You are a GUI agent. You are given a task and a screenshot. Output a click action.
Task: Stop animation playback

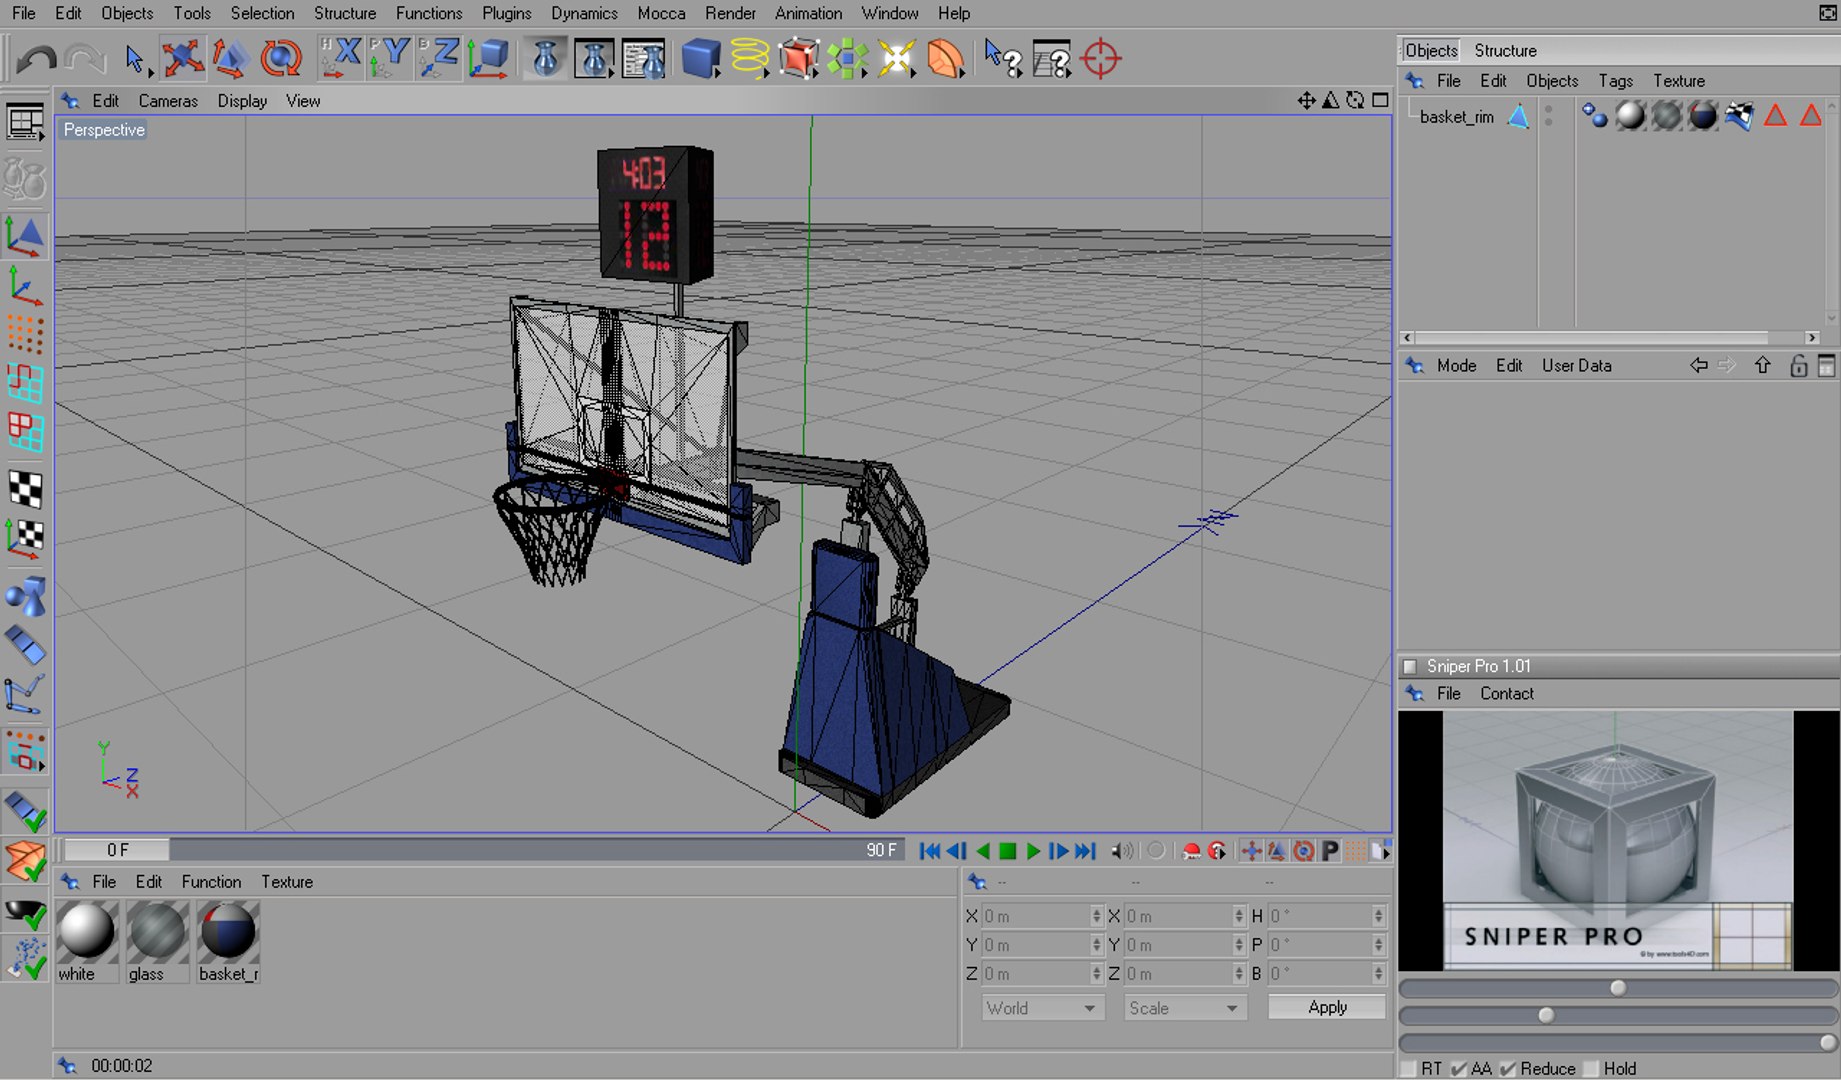(1008, 851)
